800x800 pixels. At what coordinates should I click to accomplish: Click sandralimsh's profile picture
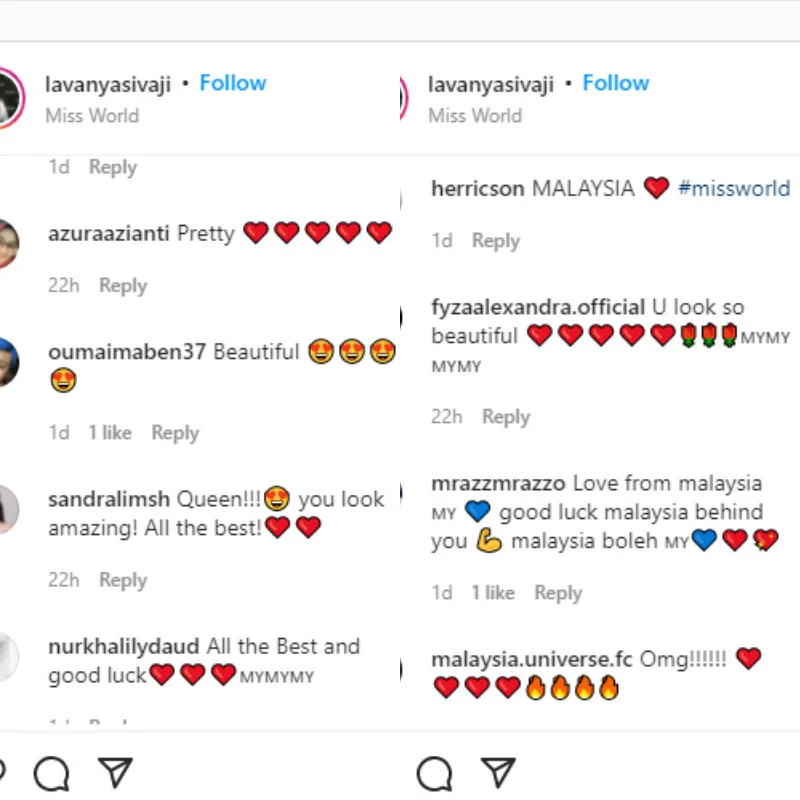[8, 509]
